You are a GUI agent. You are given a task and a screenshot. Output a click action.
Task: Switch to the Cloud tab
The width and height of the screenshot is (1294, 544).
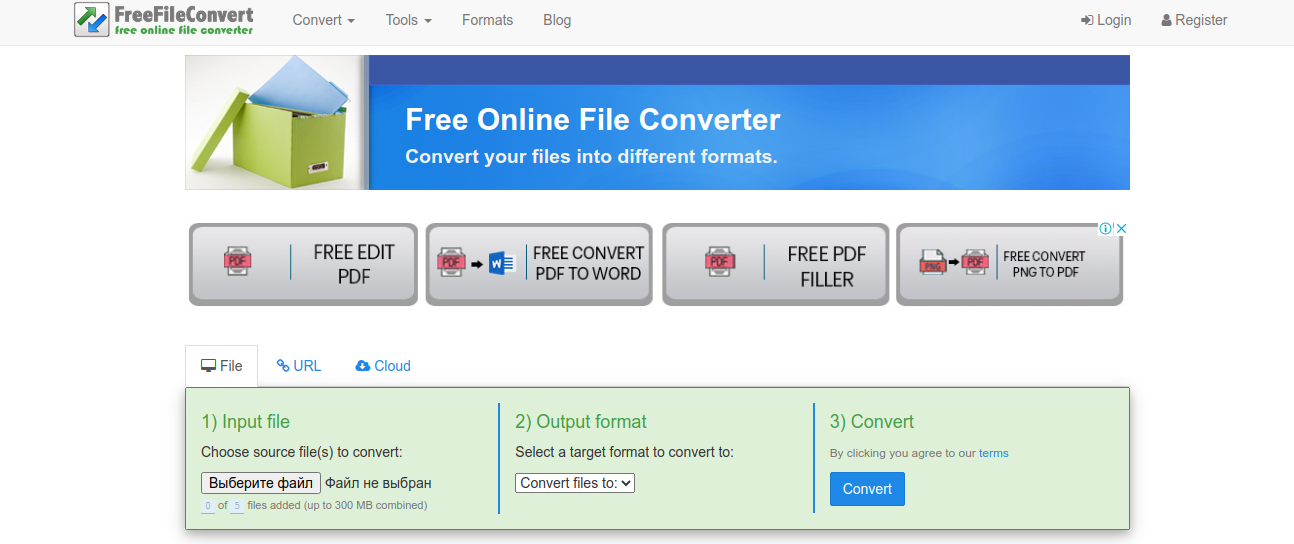point(383,366)
